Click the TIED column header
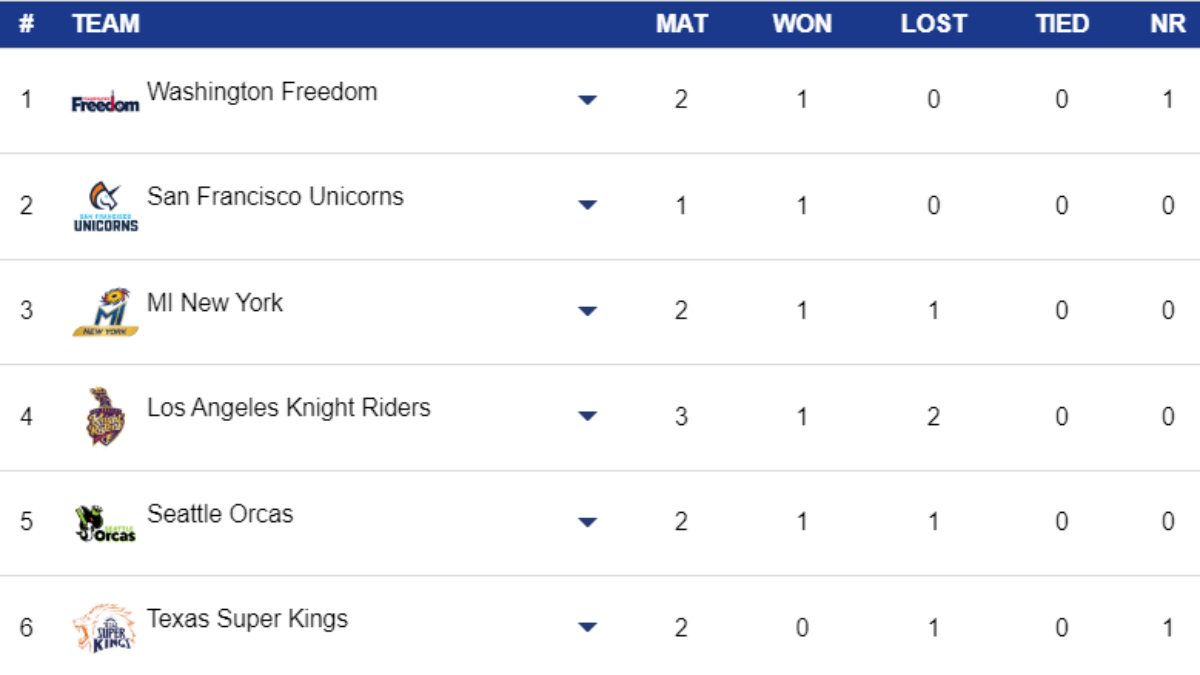 [x=1062, y=24]
